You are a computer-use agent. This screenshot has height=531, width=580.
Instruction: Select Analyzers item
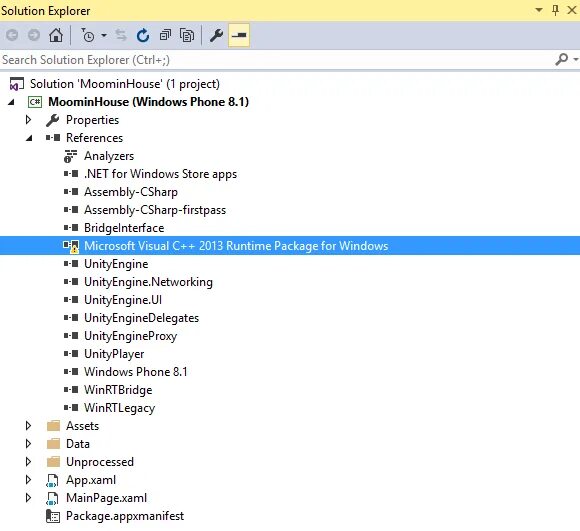[x=109, y=156]
